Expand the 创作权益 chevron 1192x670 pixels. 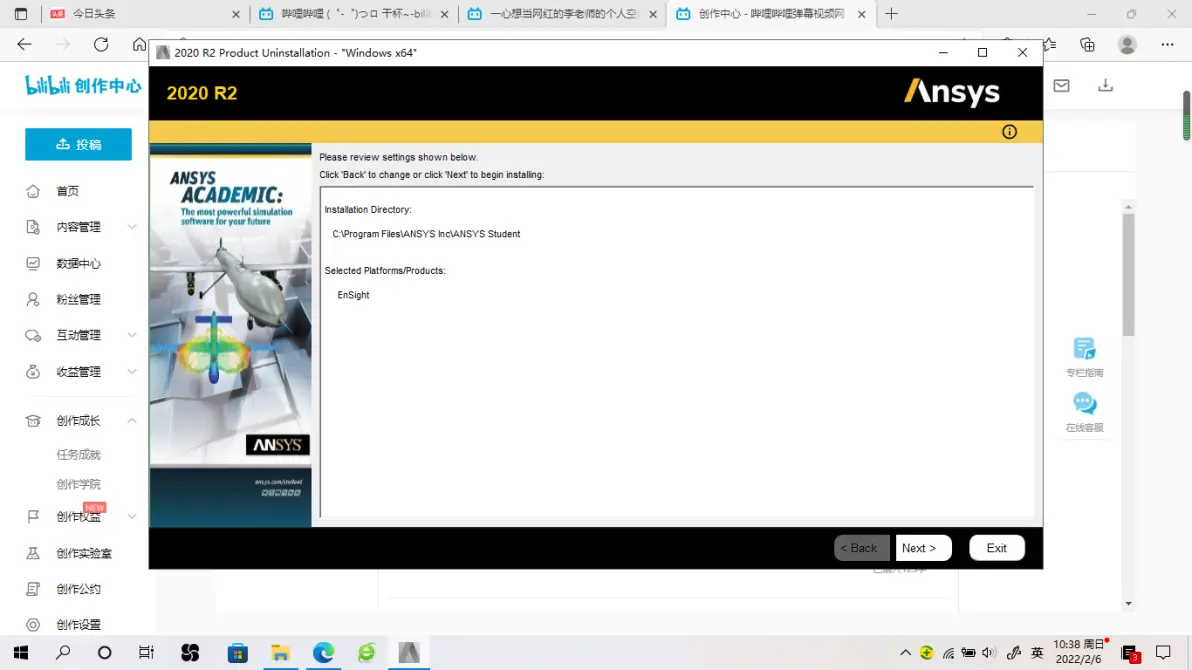click(x=132, y=516)
